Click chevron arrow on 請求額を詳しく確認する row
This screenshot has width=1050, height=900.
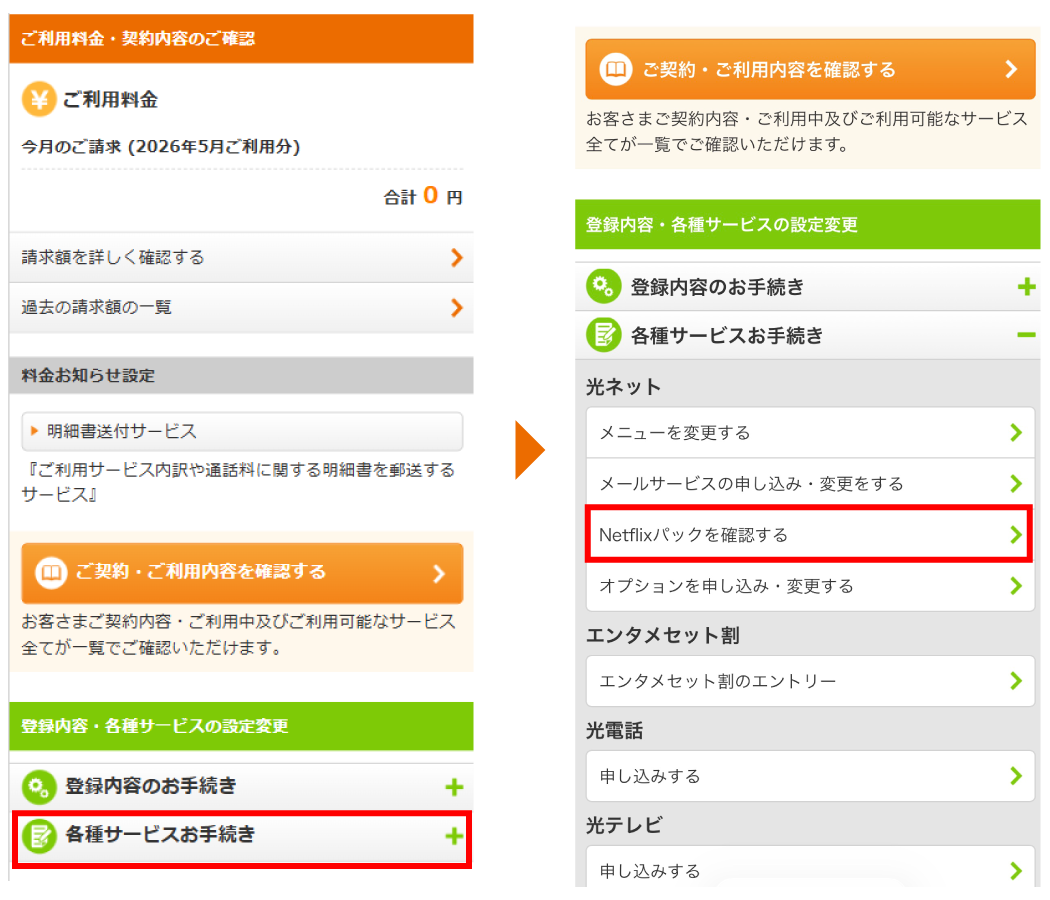coord(457,258)
